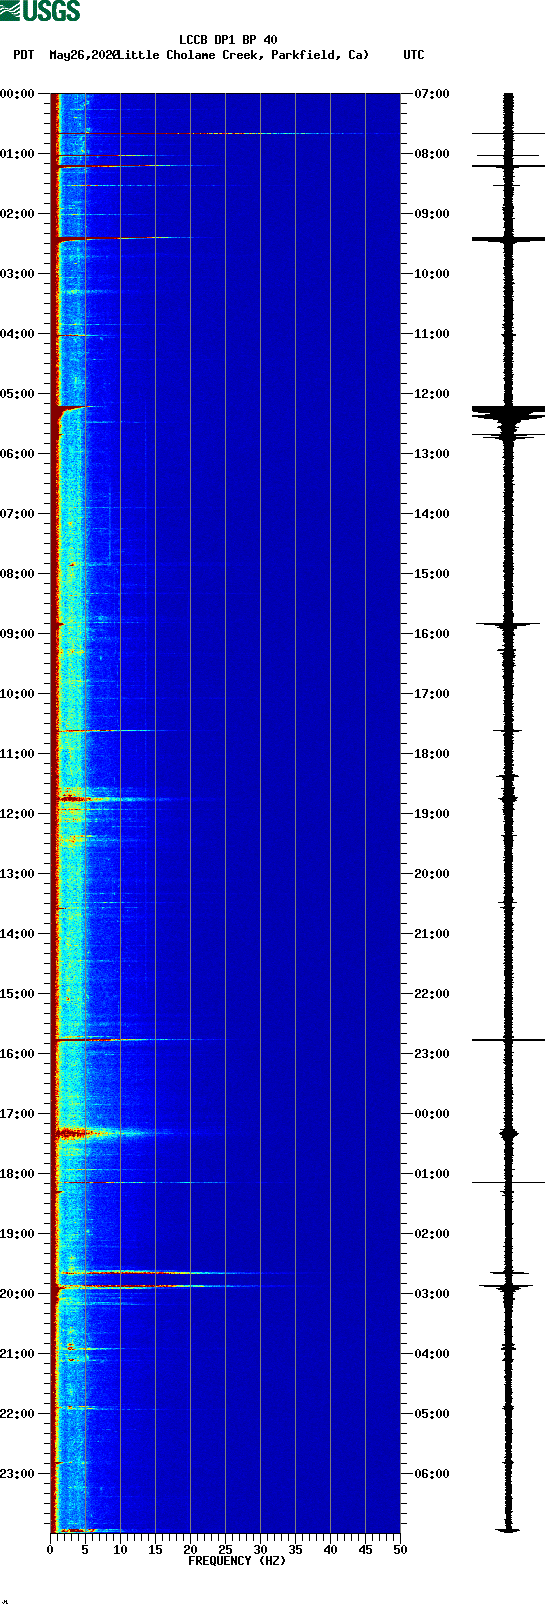Click the 08:00 PDT label on left axis
This screenshot has height=1613, width=552.
[18, 574]
